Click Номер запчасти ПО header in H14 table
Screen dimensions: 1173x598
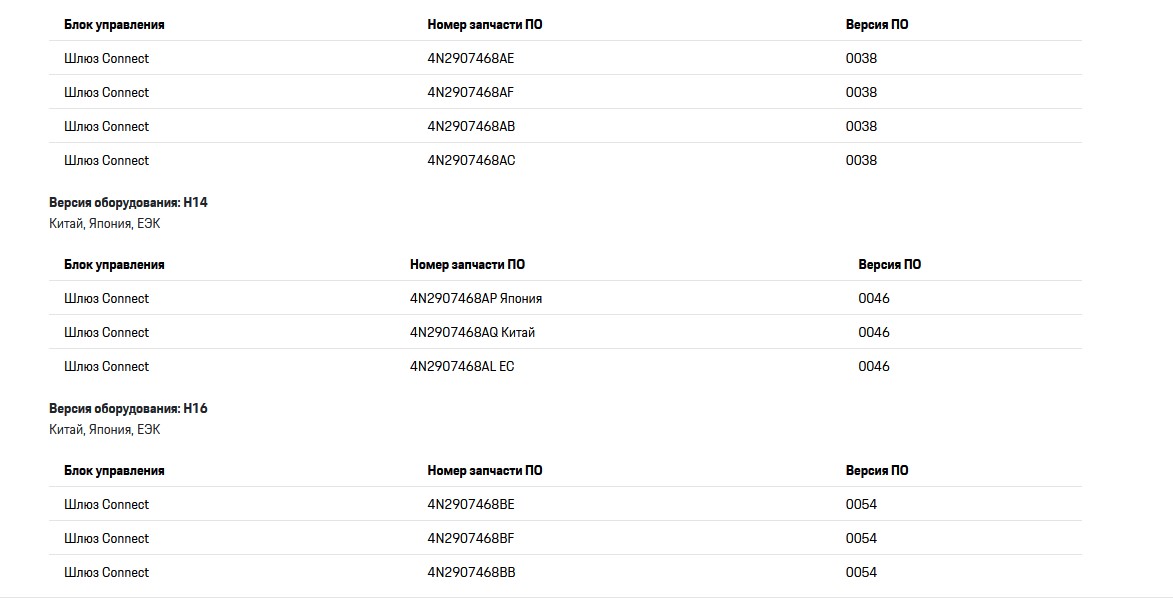click(467, 265)
